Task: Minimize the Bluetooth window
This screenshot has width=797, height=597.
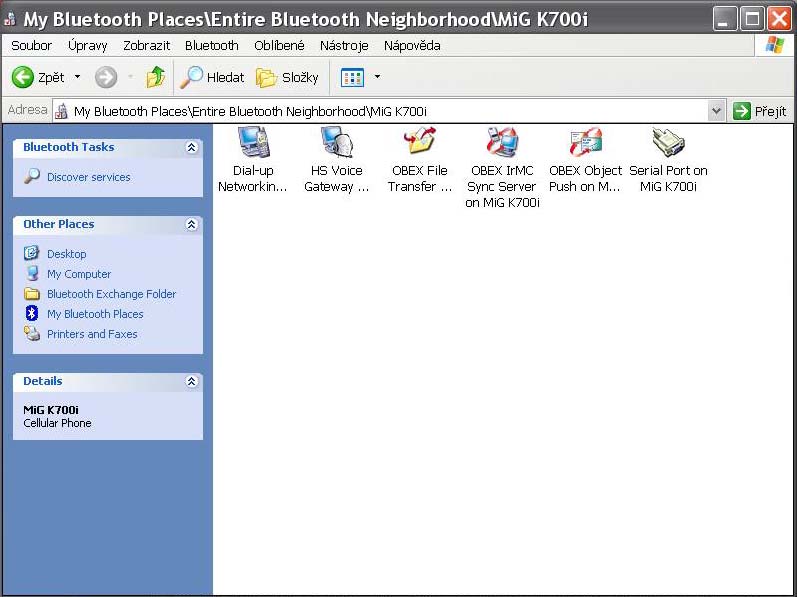Action: (725, 19)
